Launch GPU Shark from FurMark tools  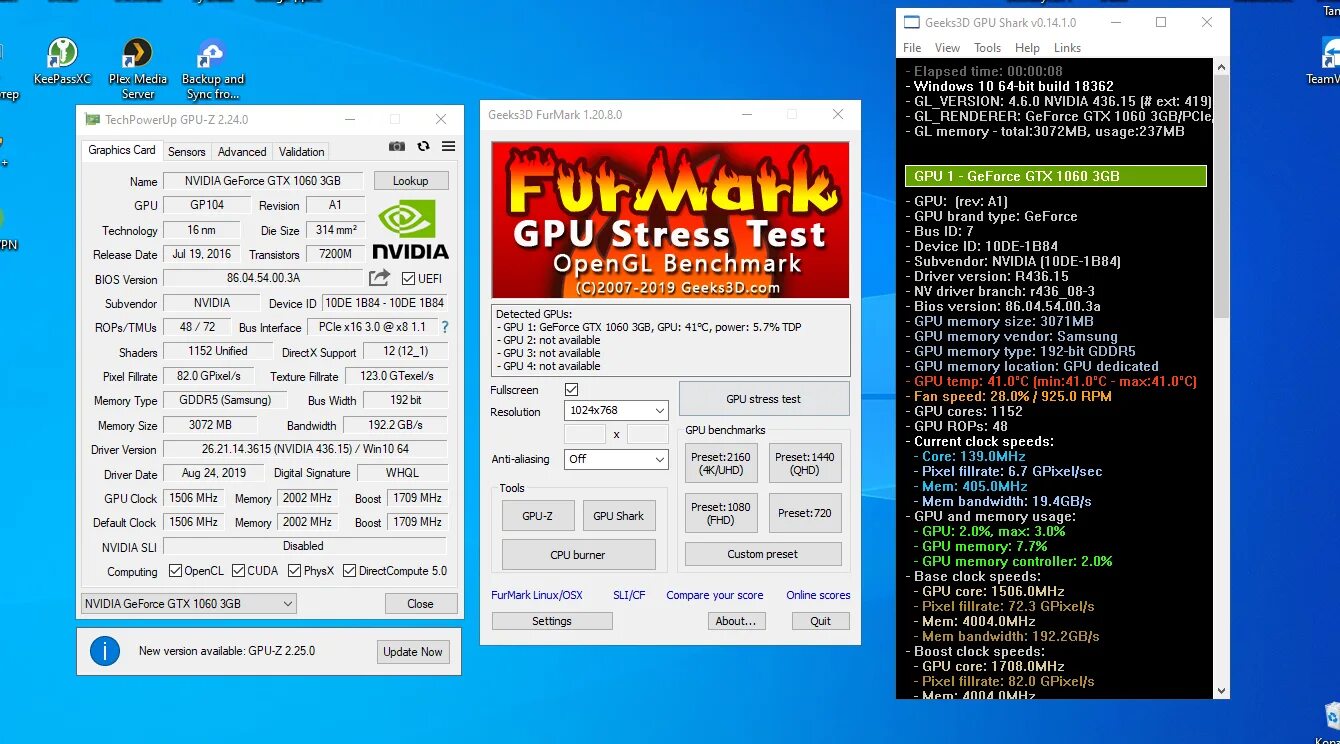click(619, 516)
